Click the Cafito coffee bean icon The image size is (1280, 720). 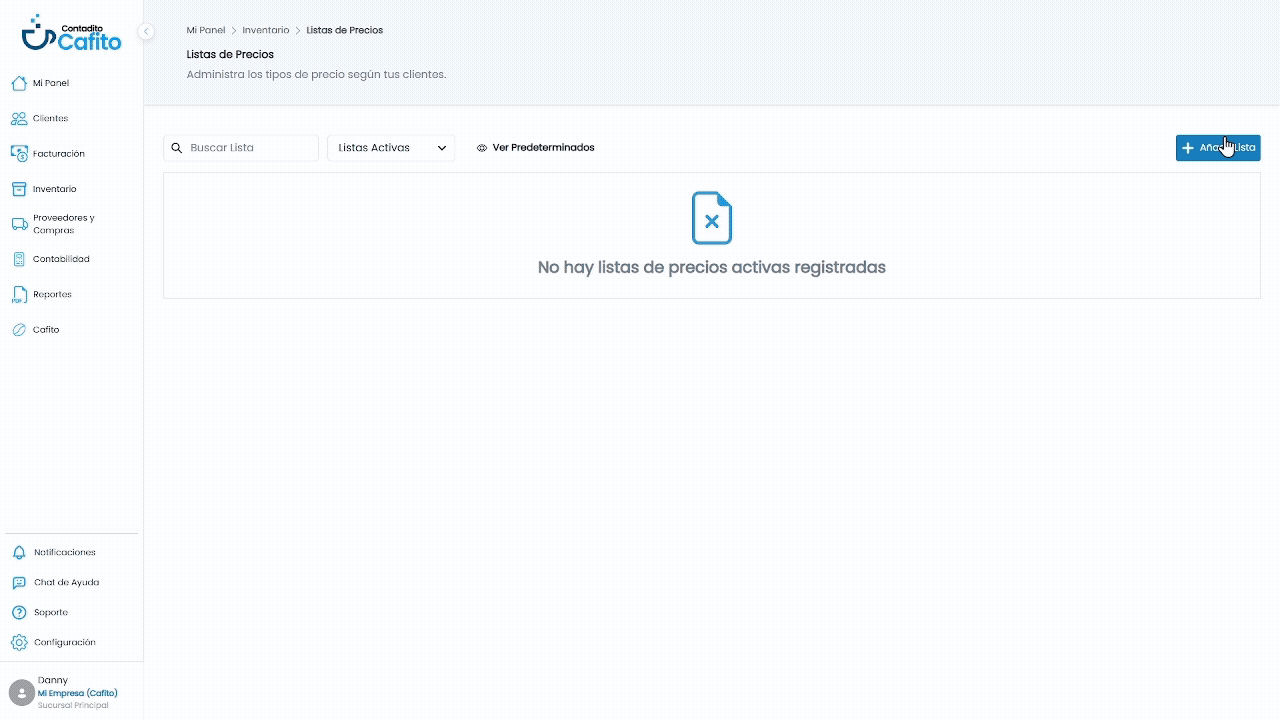click(x=19, y=330)
